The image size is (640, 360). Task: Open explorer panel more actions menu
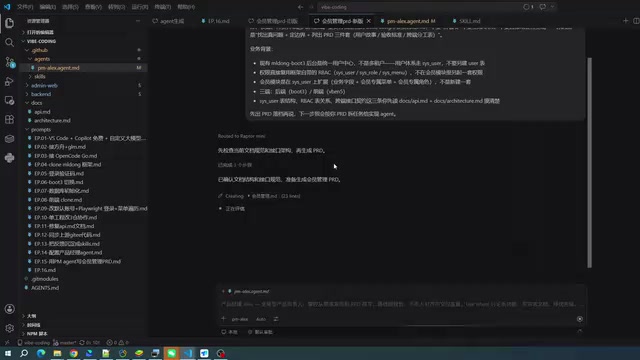point(138,21)
